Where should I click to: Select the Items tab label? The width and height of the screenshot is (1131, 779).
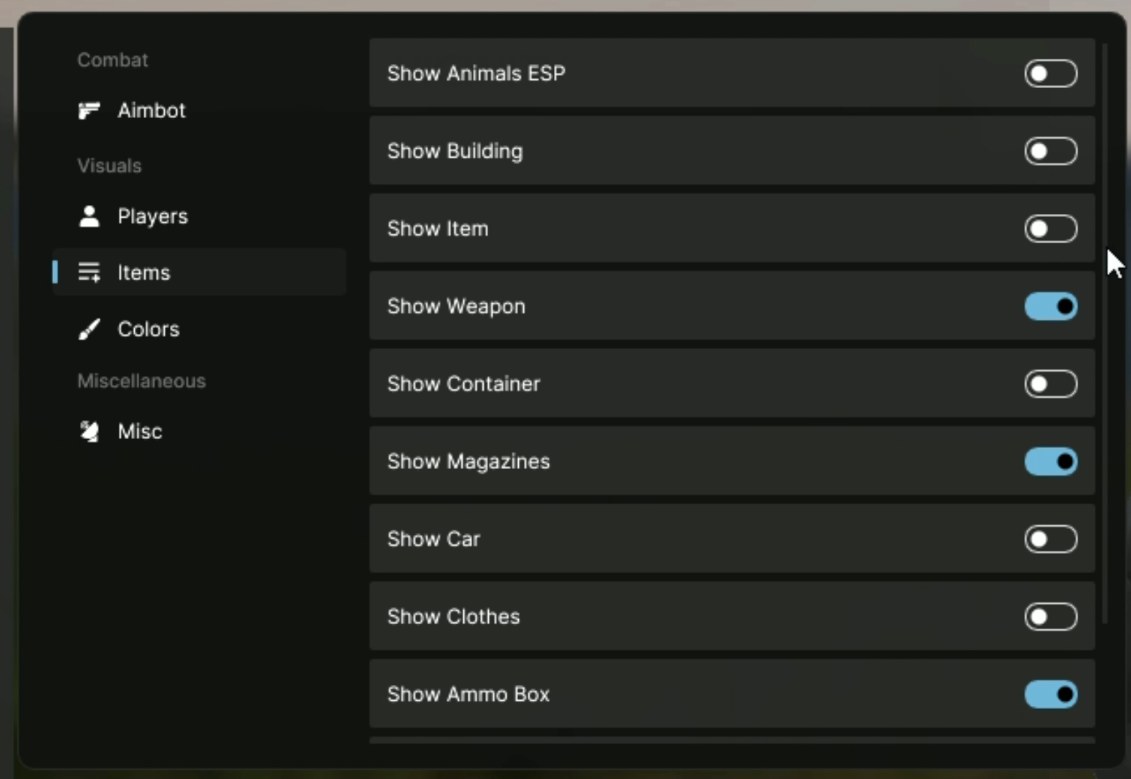tap(144, 273)
